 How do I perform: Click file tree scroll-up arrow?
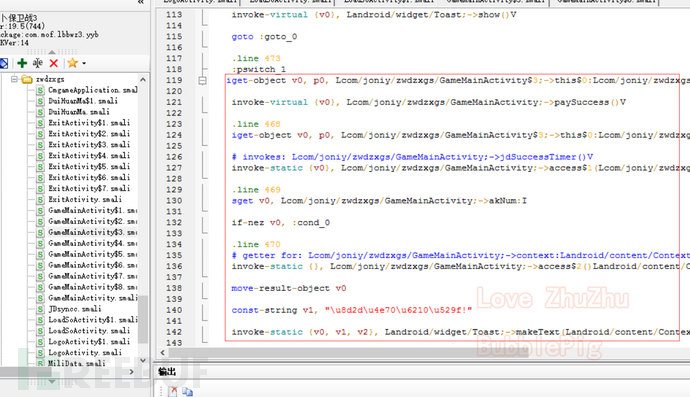pos(143,80)
